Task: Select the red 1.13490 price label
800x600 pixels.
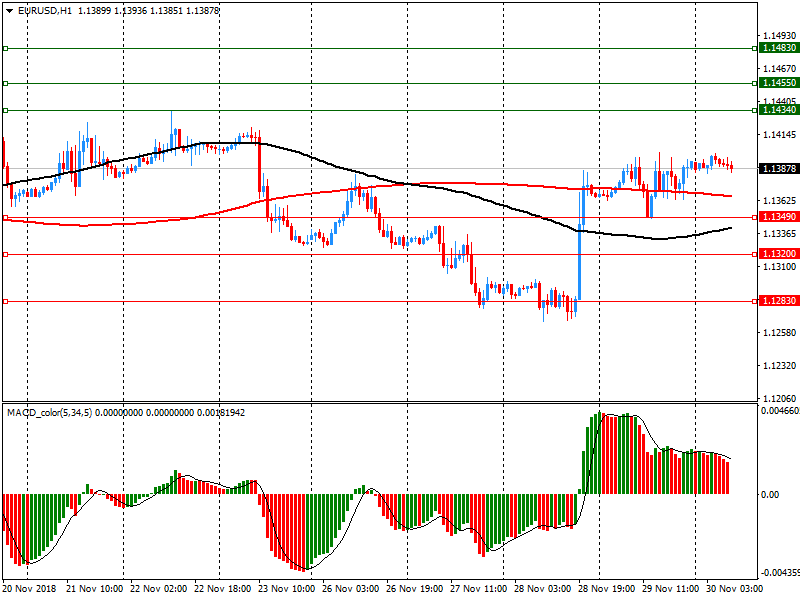Action: 778,217
